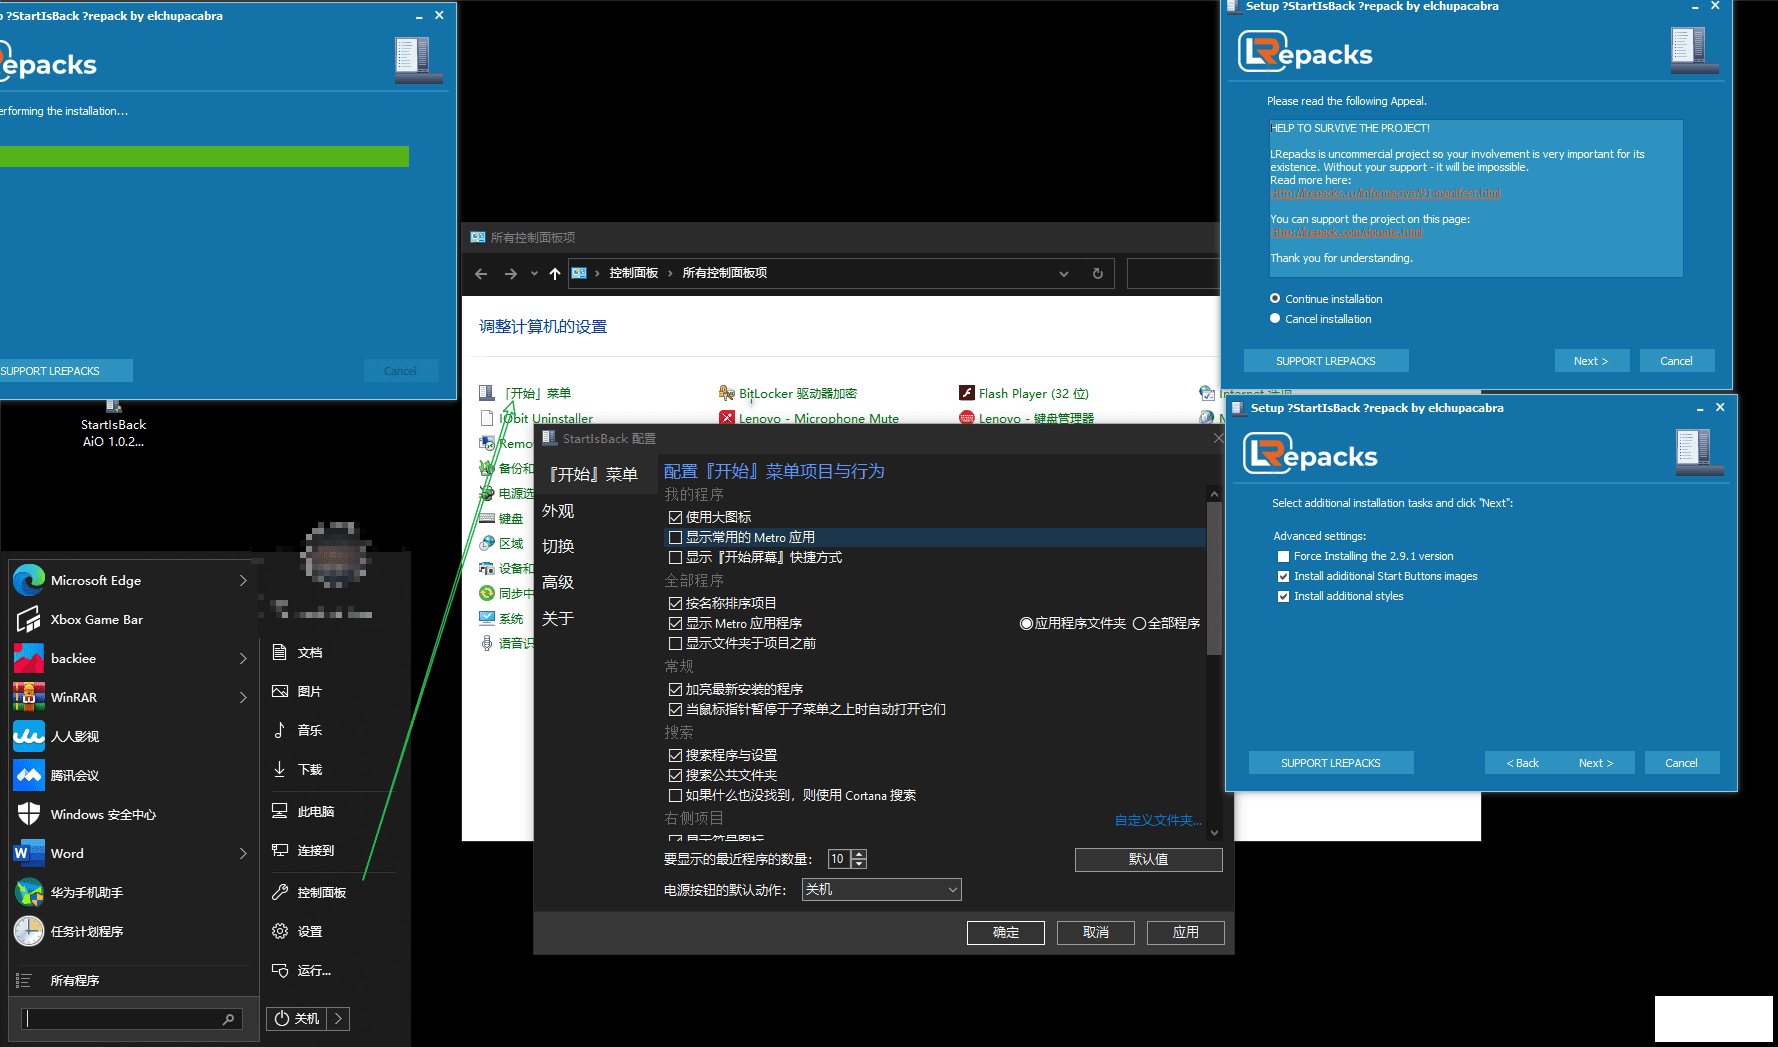Open control panel address bar history dropdown

1063,273
